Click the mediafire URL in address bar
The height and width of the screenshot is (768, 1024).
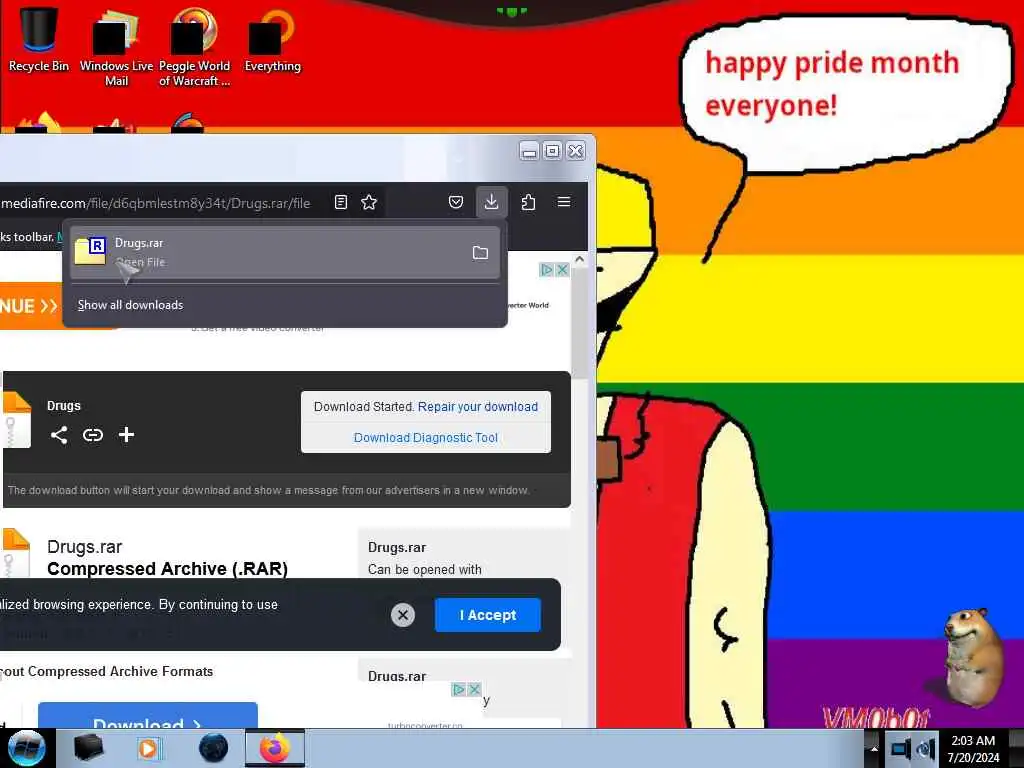(x=155, y=203)
